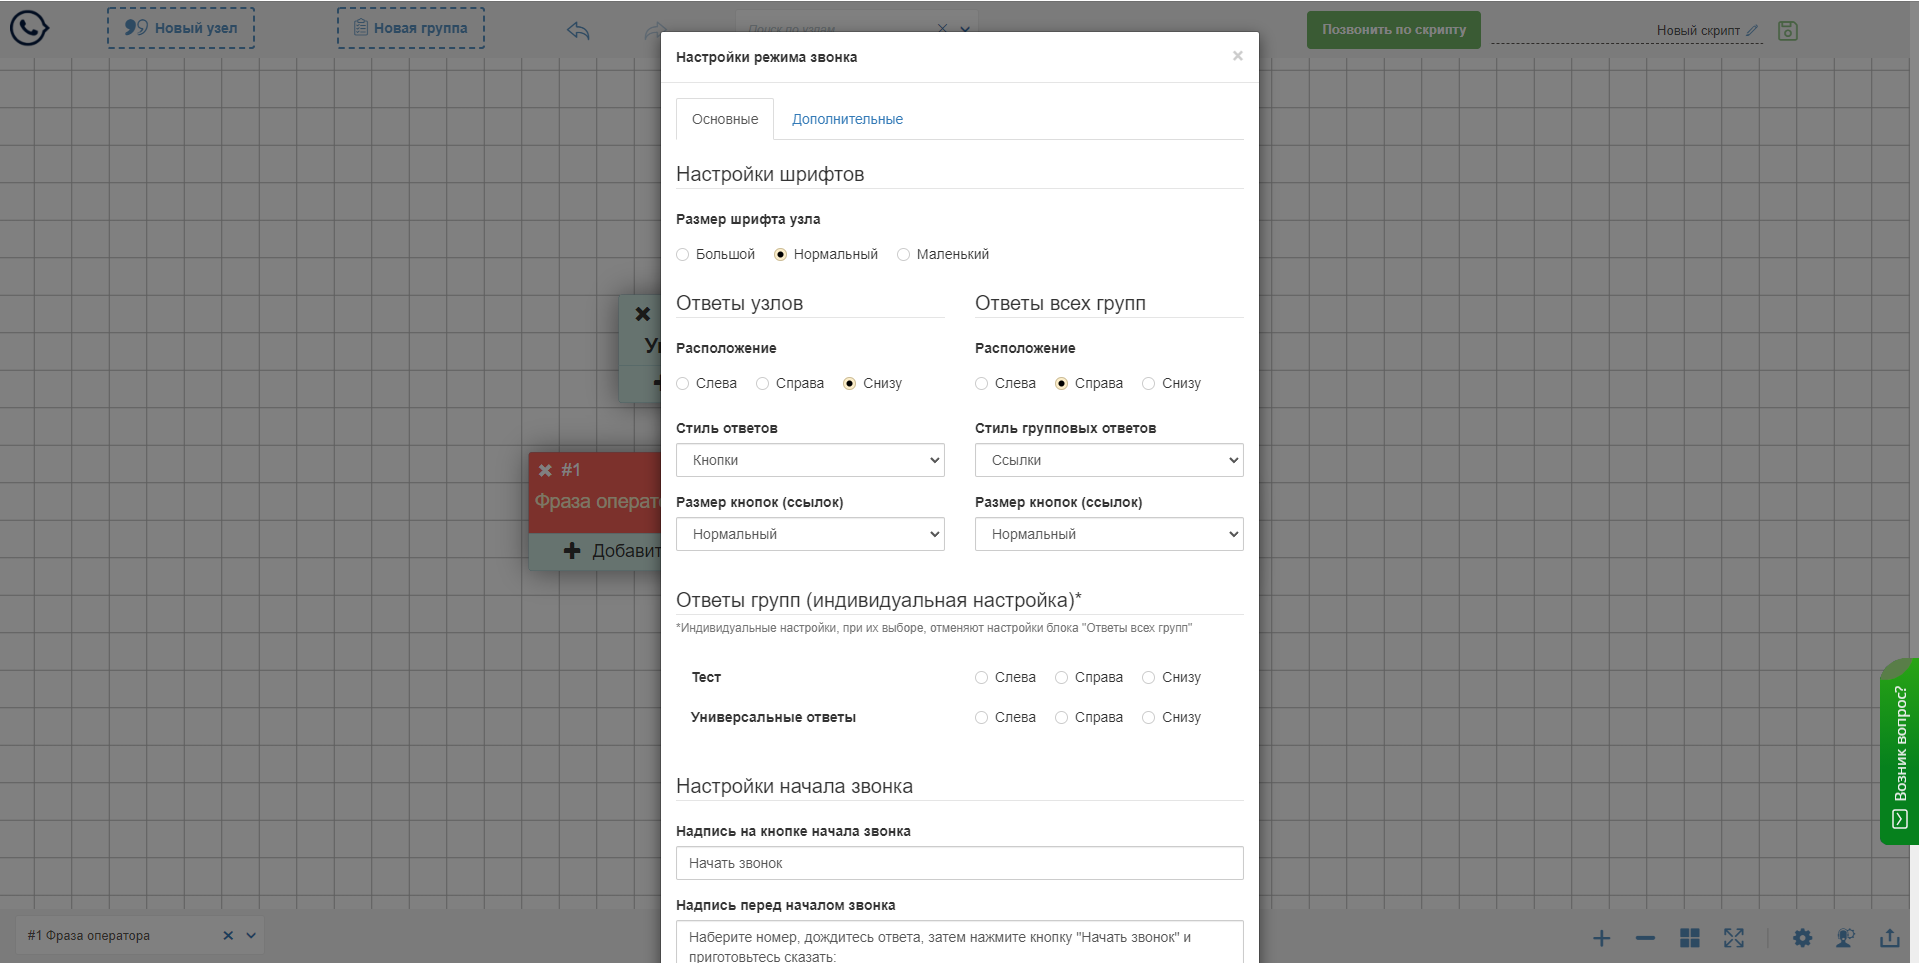
Task: Click the undo arrow in the top toolbar
Action: pyautogui.click(x=578, y=31)
